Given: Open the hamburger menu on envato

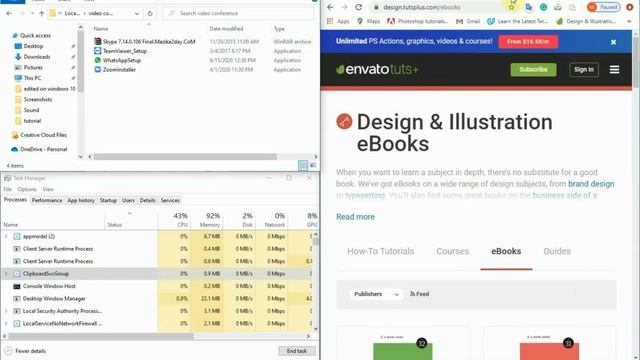Looking at the screenshot, I should point(614,69).
